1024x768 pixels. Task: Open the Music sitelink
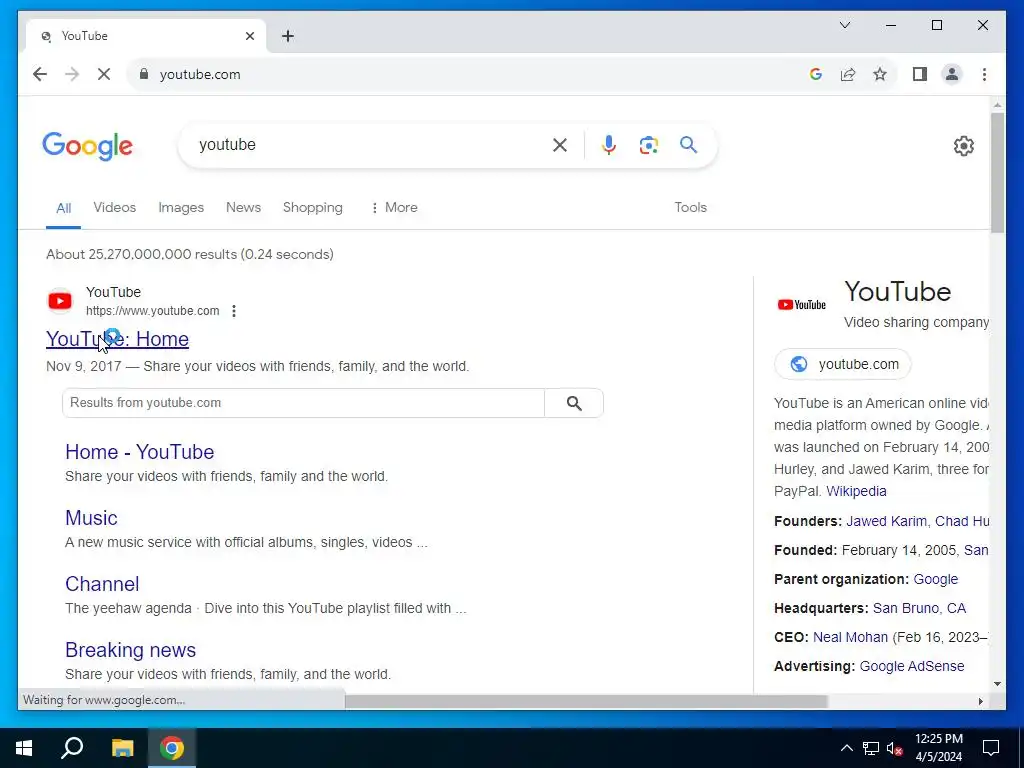[x=91, y=518]
